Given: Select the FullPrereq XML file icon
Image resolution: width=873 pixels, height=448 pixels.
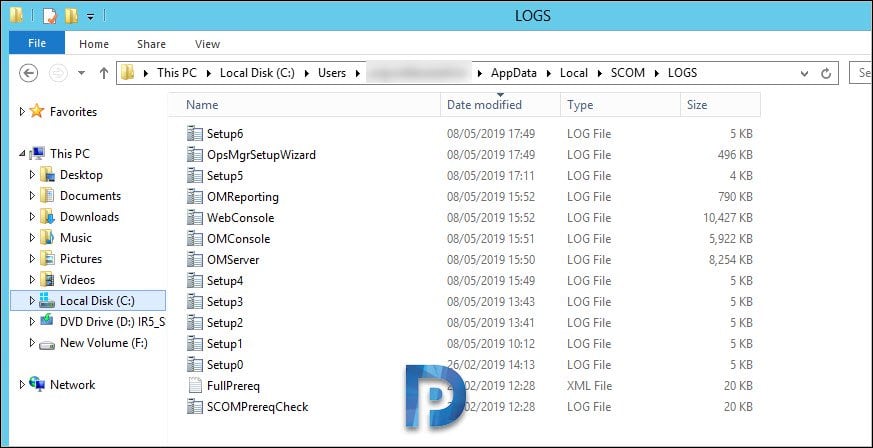Looking at the screenshot, I should (x=194, y=386).
